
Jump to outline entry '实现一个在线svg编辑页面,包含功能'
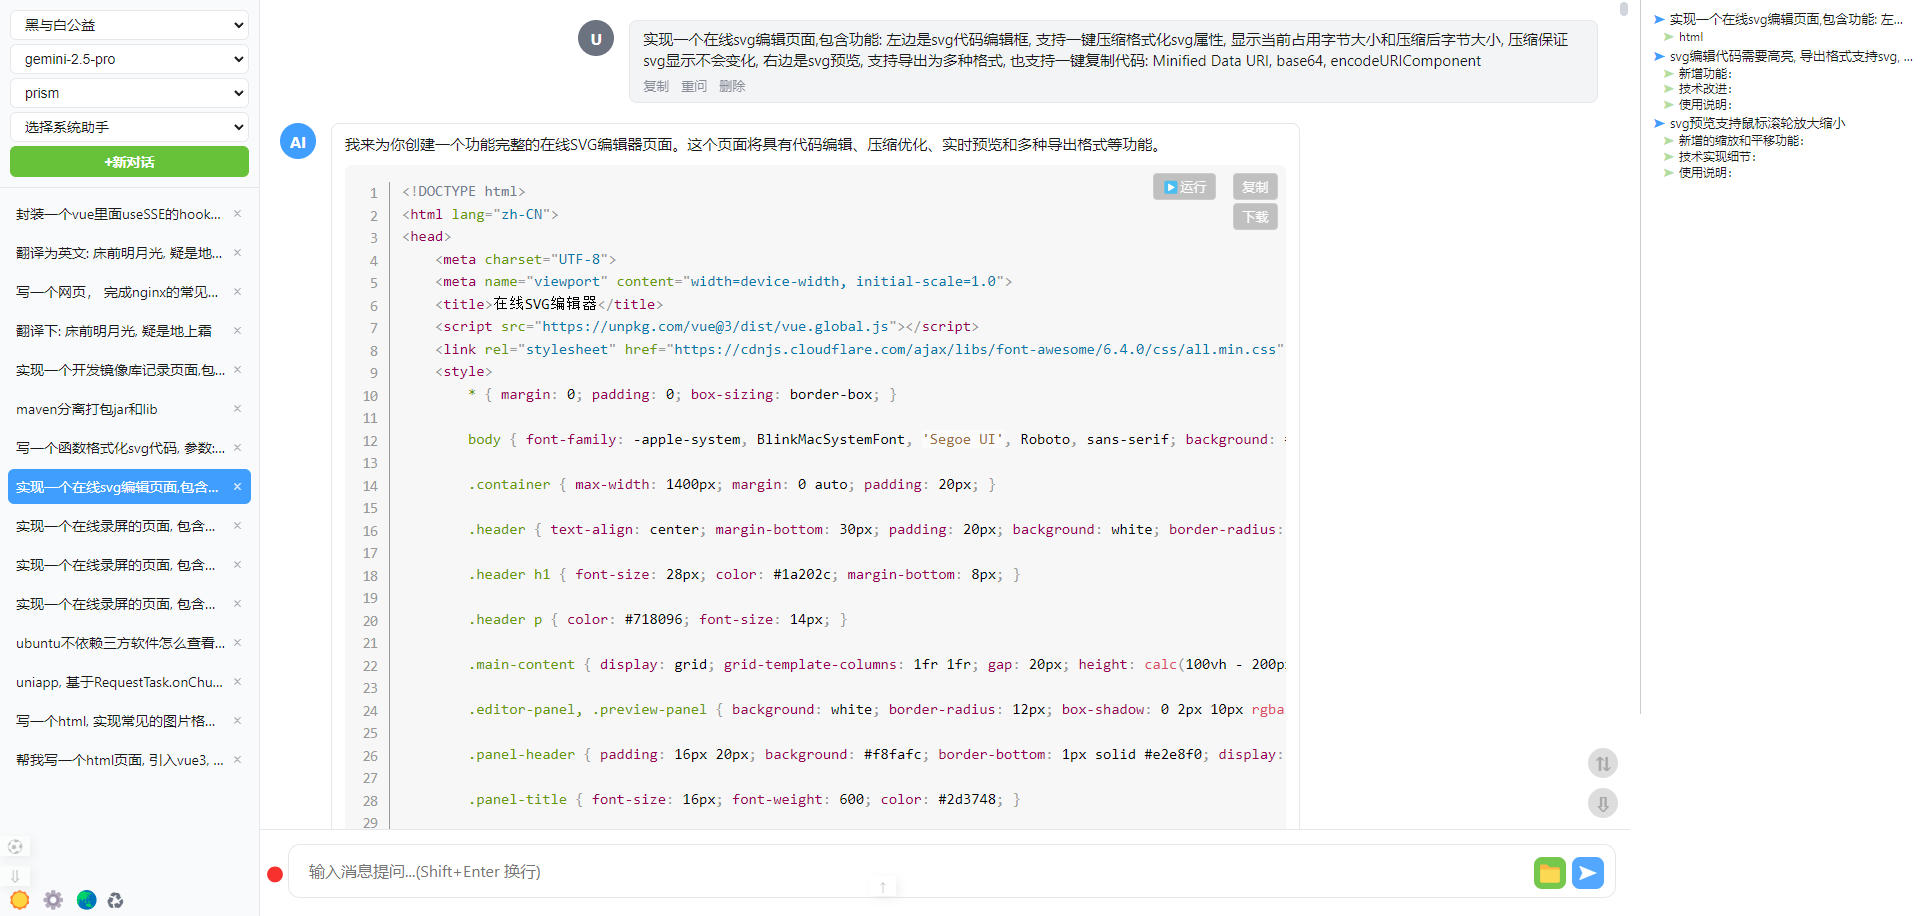(x=1786, y=19)
